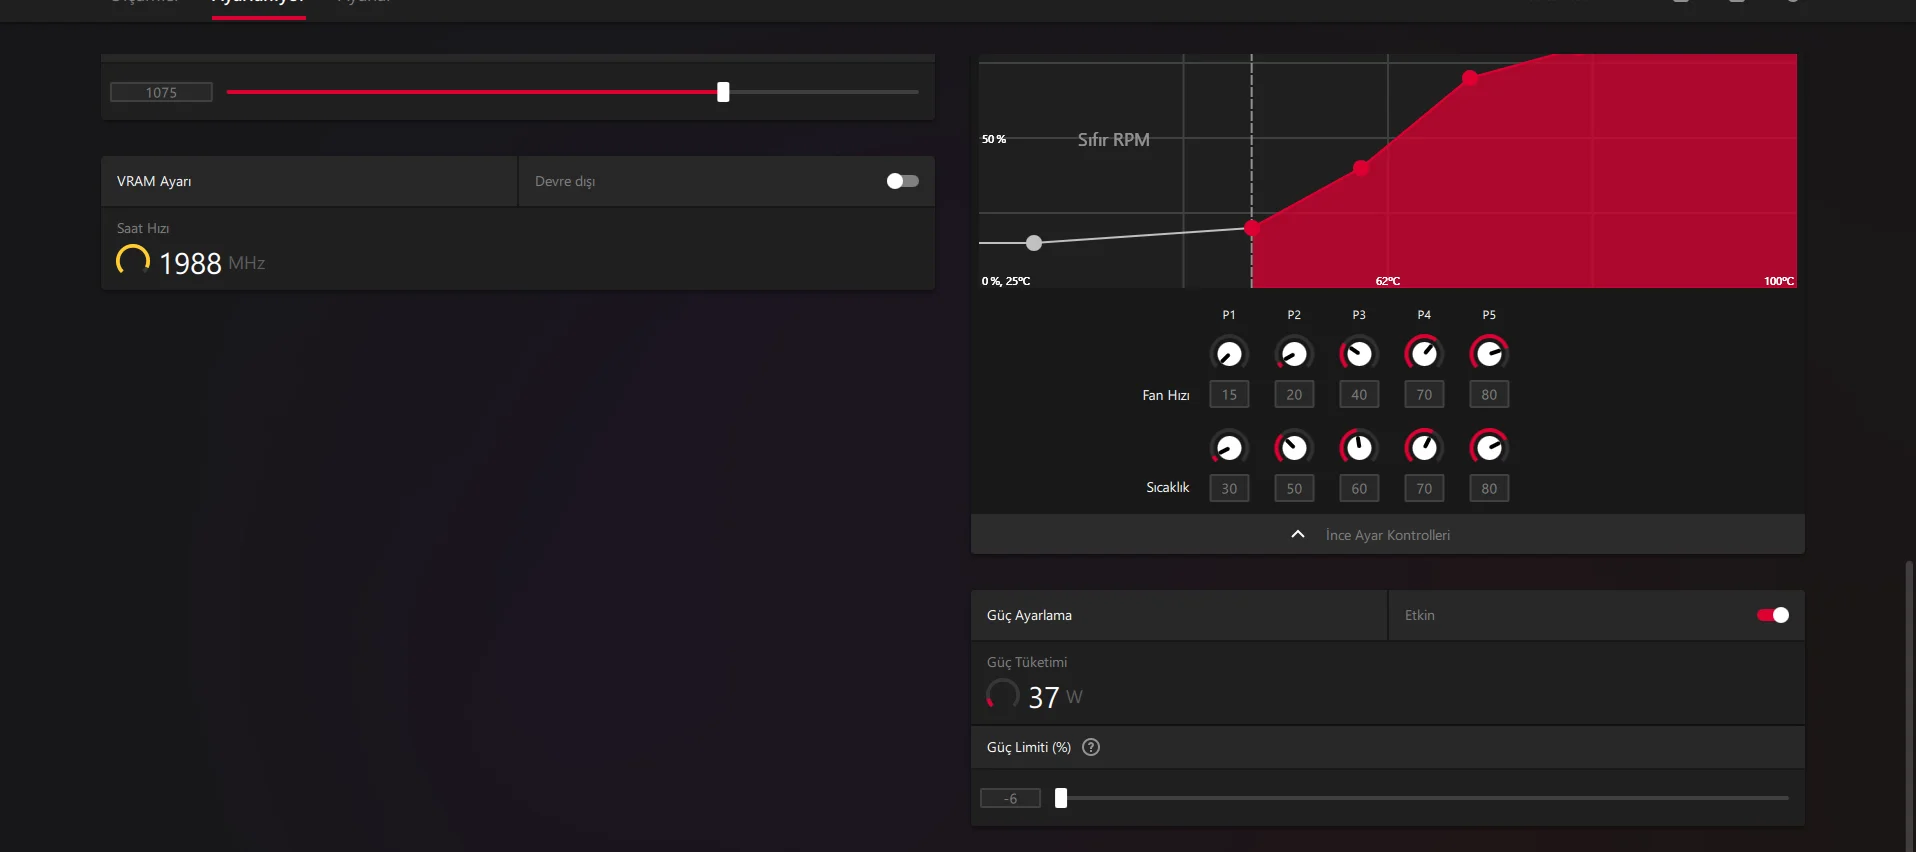Select the Sıcaklık P2 field showing 50
Viewport: 1916px width, 852px height.
(x=1294, y=489)
